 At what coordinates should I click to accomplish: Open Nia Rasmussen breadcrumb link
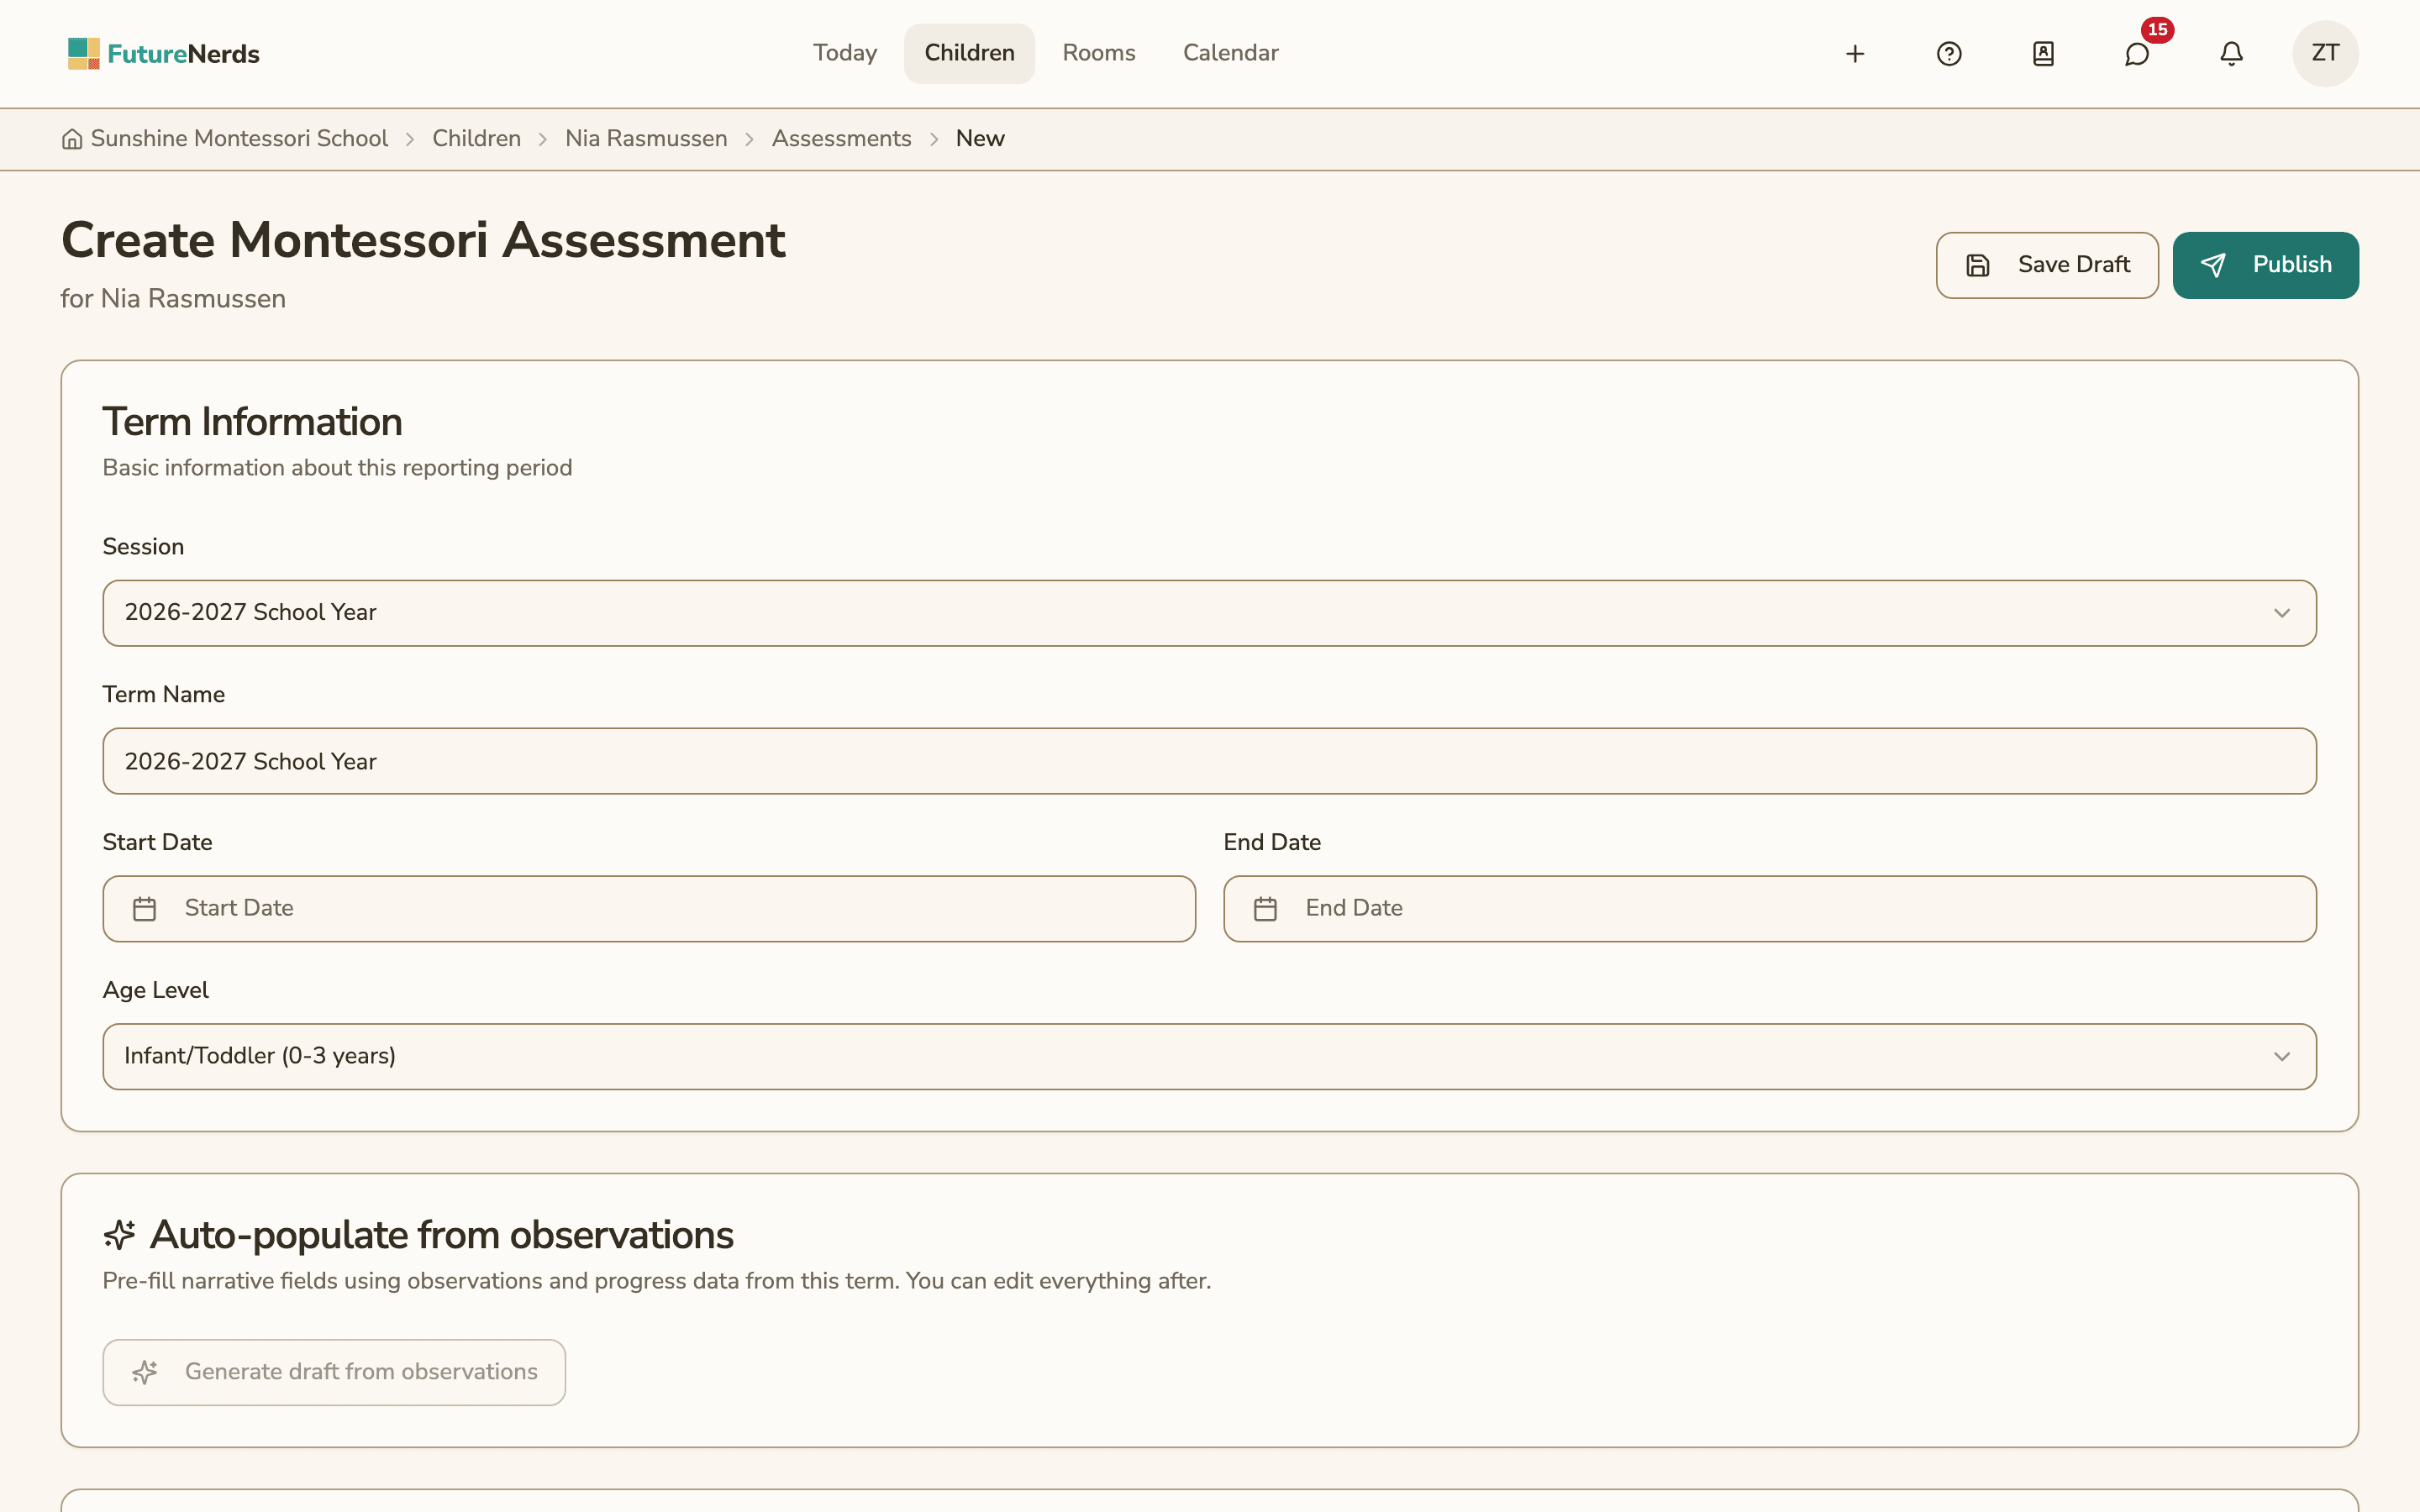(x=646, y=139)
